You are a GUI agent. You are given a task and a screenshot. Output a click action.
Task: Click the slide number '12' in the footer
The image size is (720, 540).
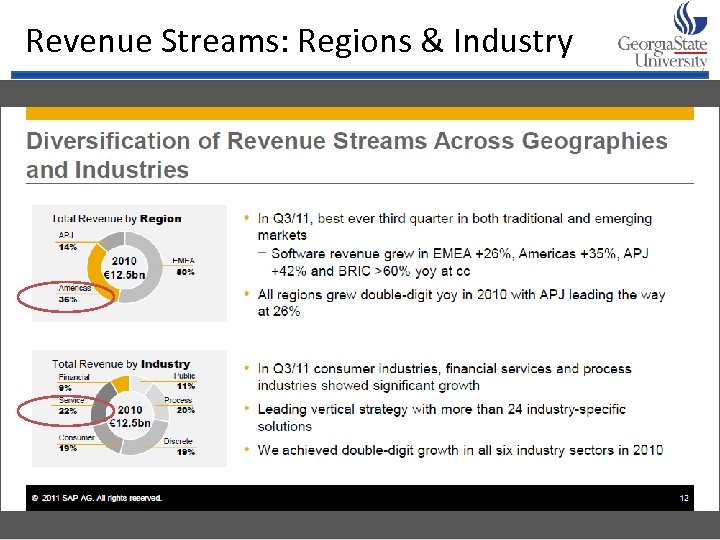coord(684,498)
